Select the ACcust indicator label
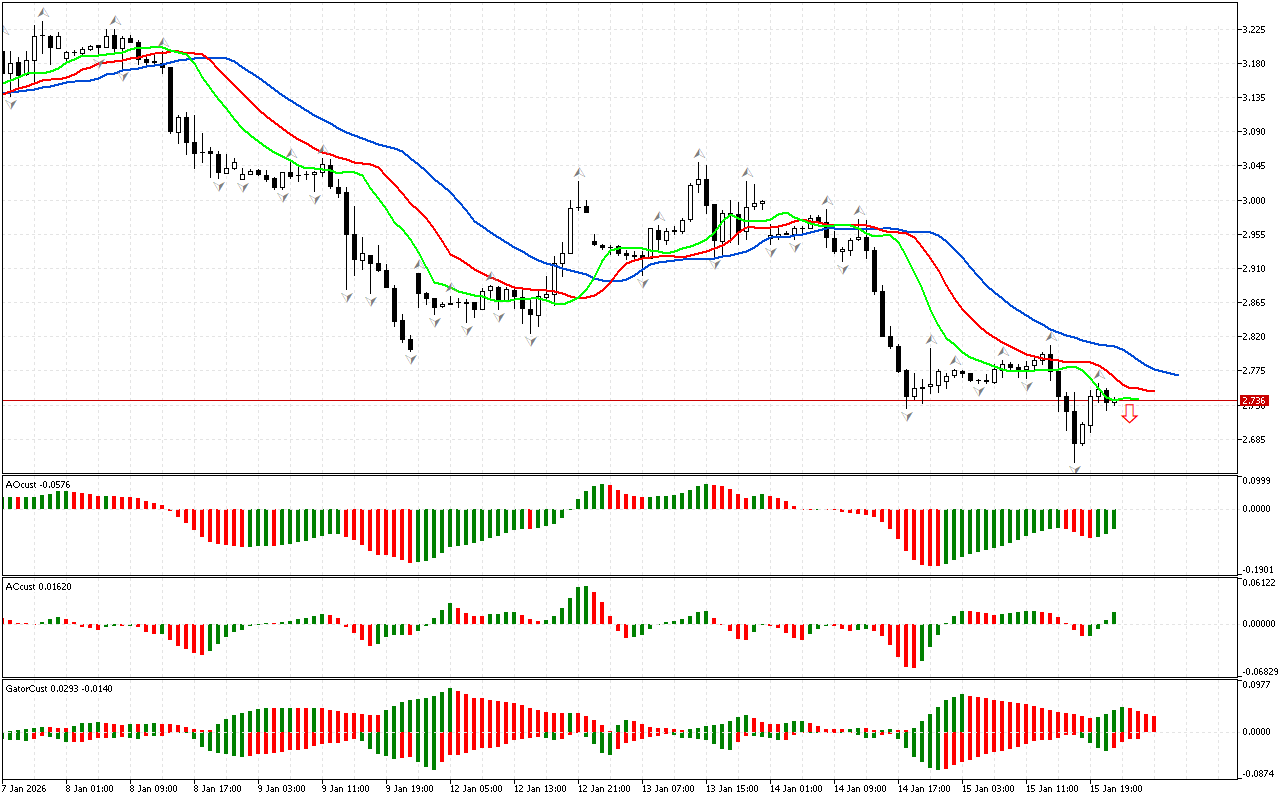The width and height of the screenshot is (1280, 800). tap(35, 585)
